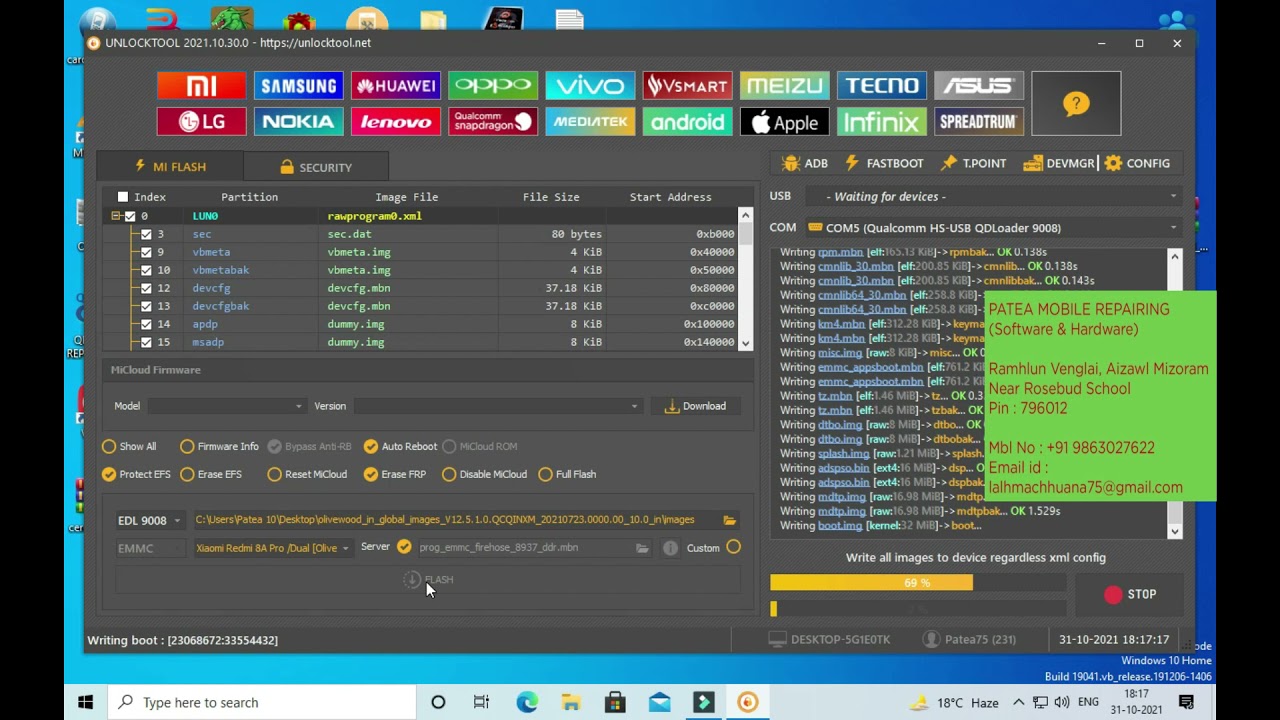The image size is (1280, 720).
Task: Pick the Vivo brand tile
Action: coord(590,86)
